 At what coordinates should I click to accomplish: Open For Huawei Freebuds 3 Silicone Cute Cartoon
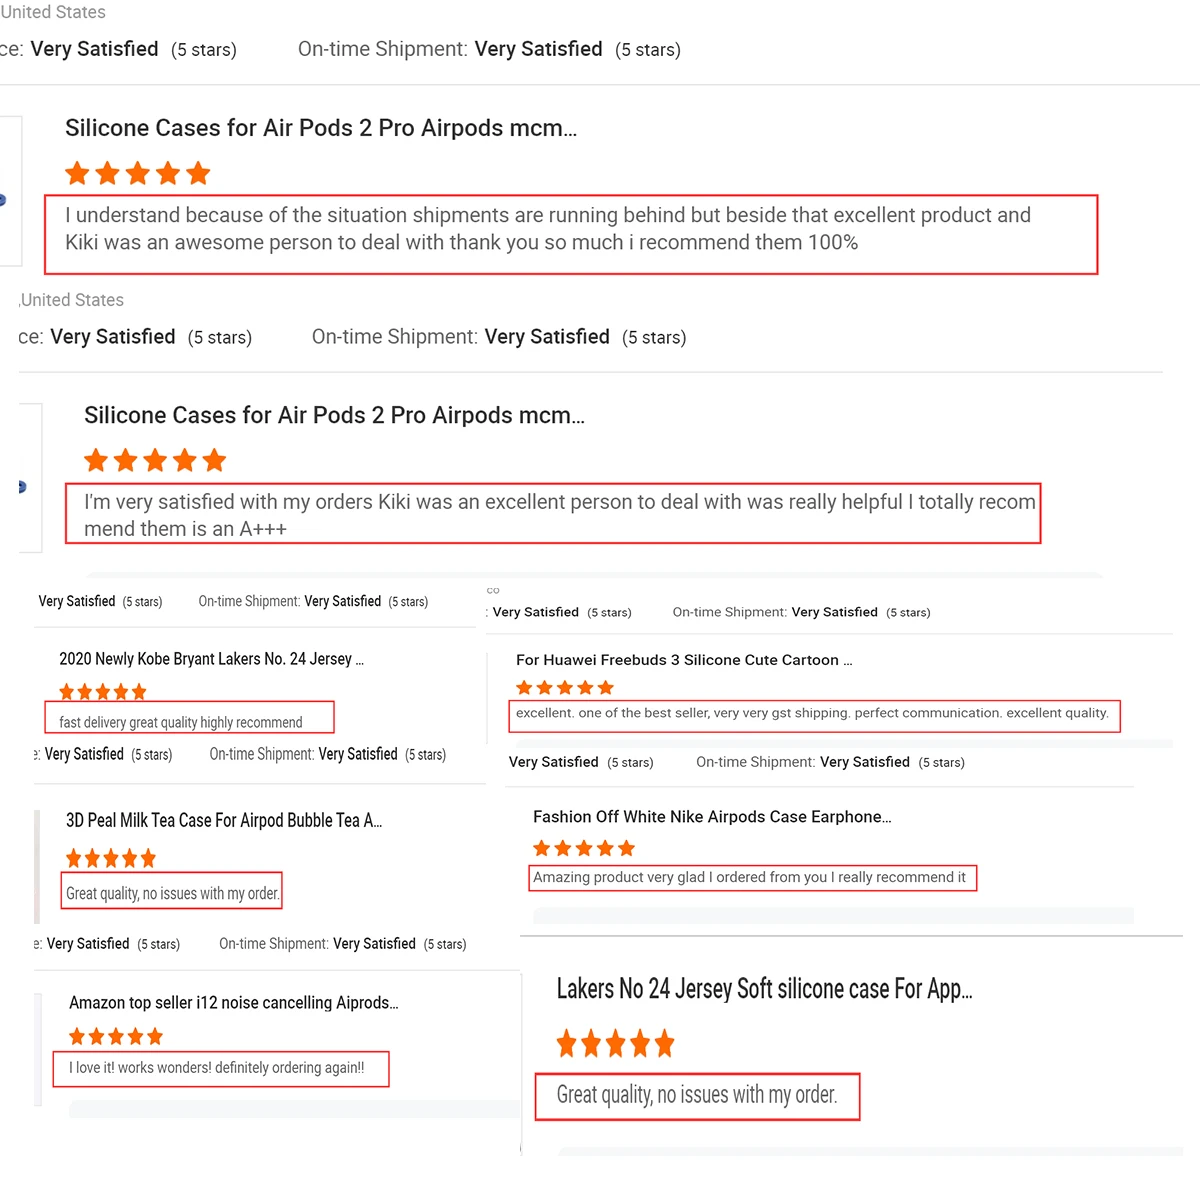[684, 660]
